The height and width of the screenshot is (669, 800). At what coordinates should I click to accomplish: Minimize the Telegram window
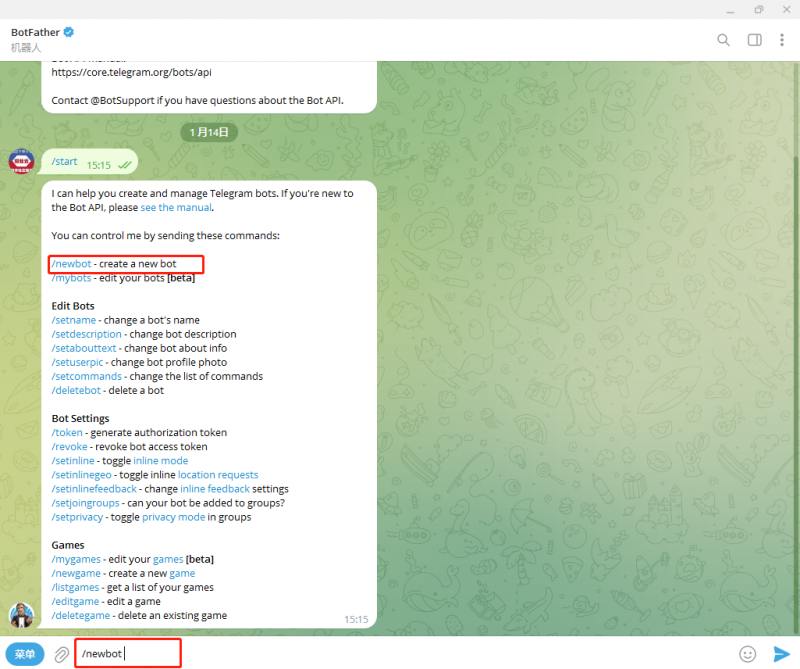731,10
